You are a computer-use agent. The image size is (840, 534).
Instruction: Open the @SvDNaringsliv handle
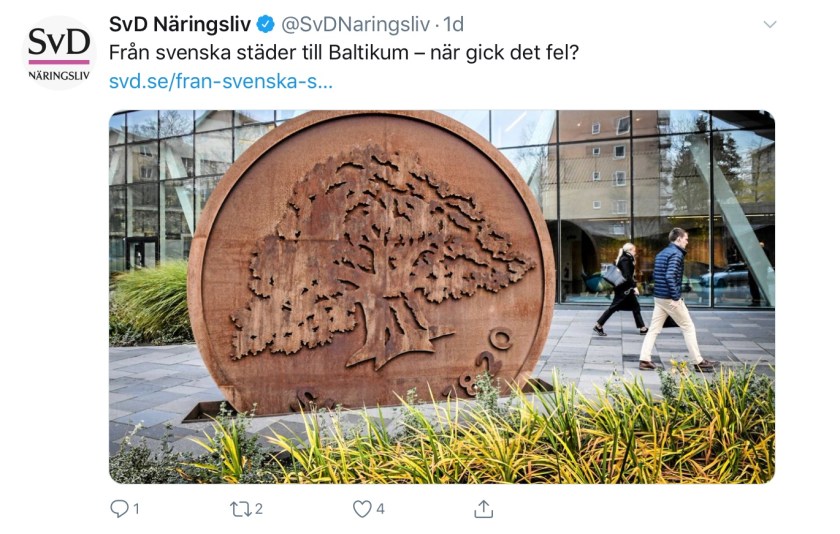[355, 24]
